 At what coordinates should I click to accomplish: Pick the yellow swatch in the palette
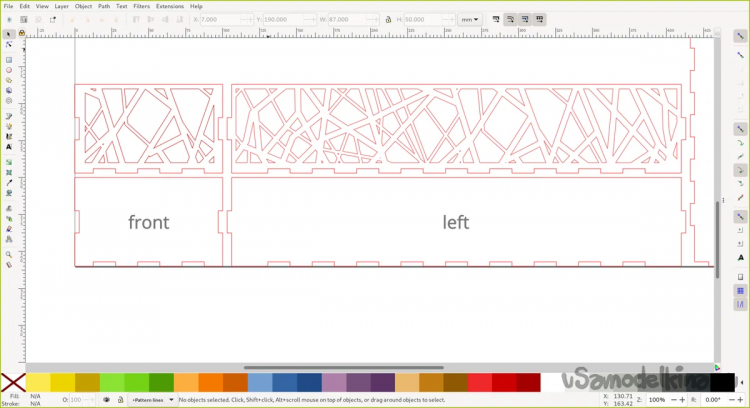click(38, 383)
